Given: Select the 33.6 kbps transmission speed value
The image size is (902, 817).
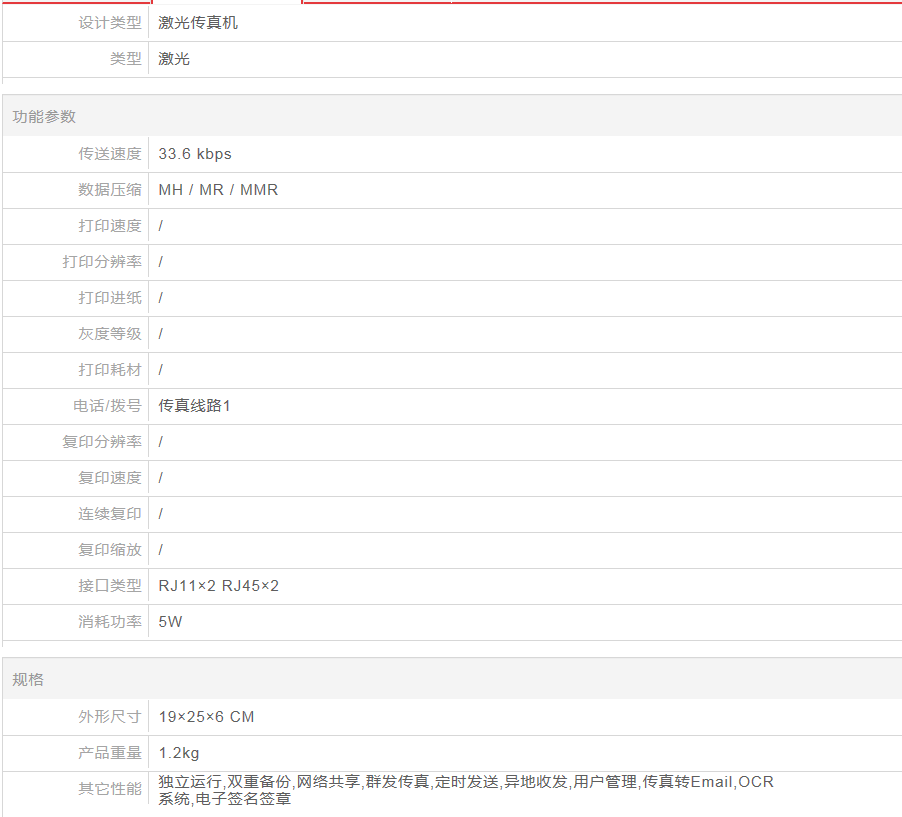Looking at the screenshot, I should pos(195,154).
